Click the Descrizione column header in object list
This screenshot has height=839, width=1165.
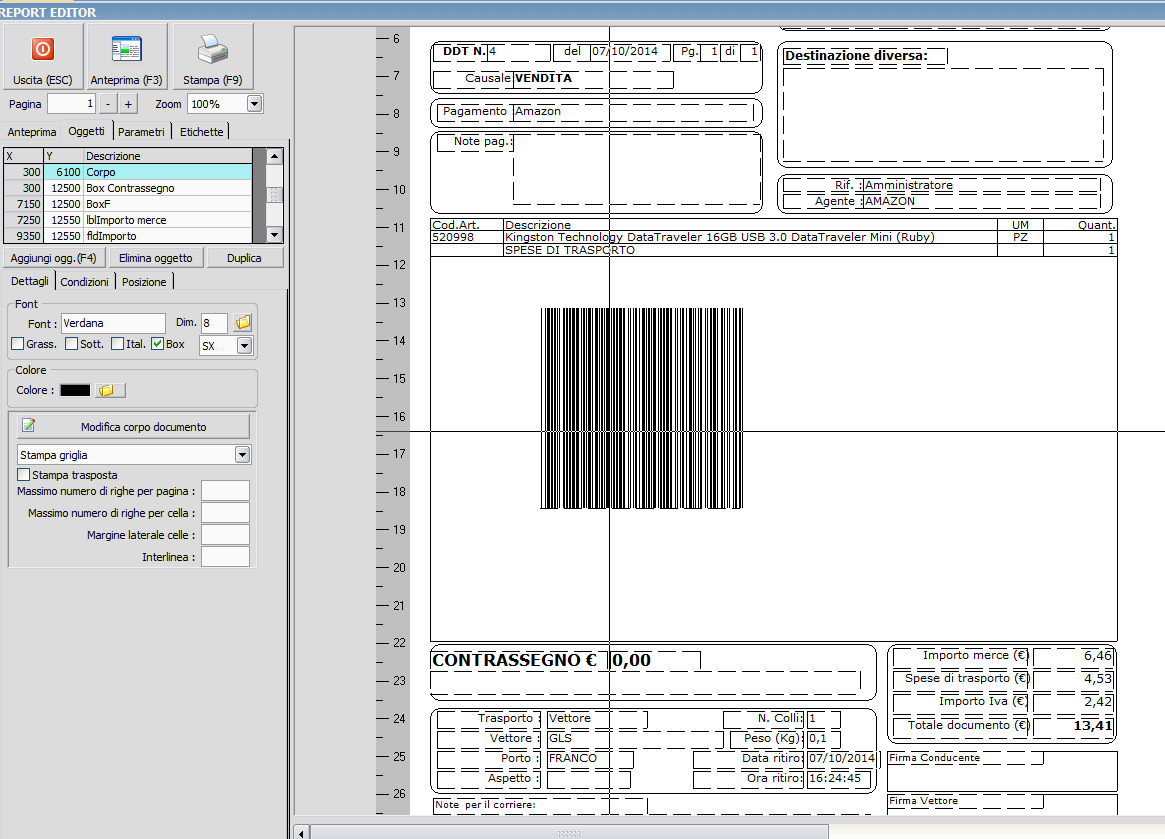[x=168, y=155]
